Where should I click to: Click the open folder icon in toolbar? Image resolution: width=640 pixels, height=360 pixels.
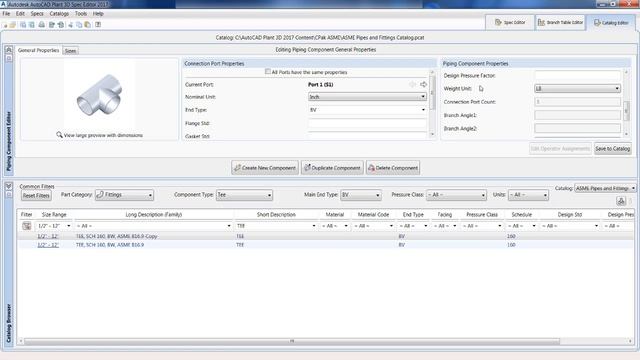(x=13, y=25)
